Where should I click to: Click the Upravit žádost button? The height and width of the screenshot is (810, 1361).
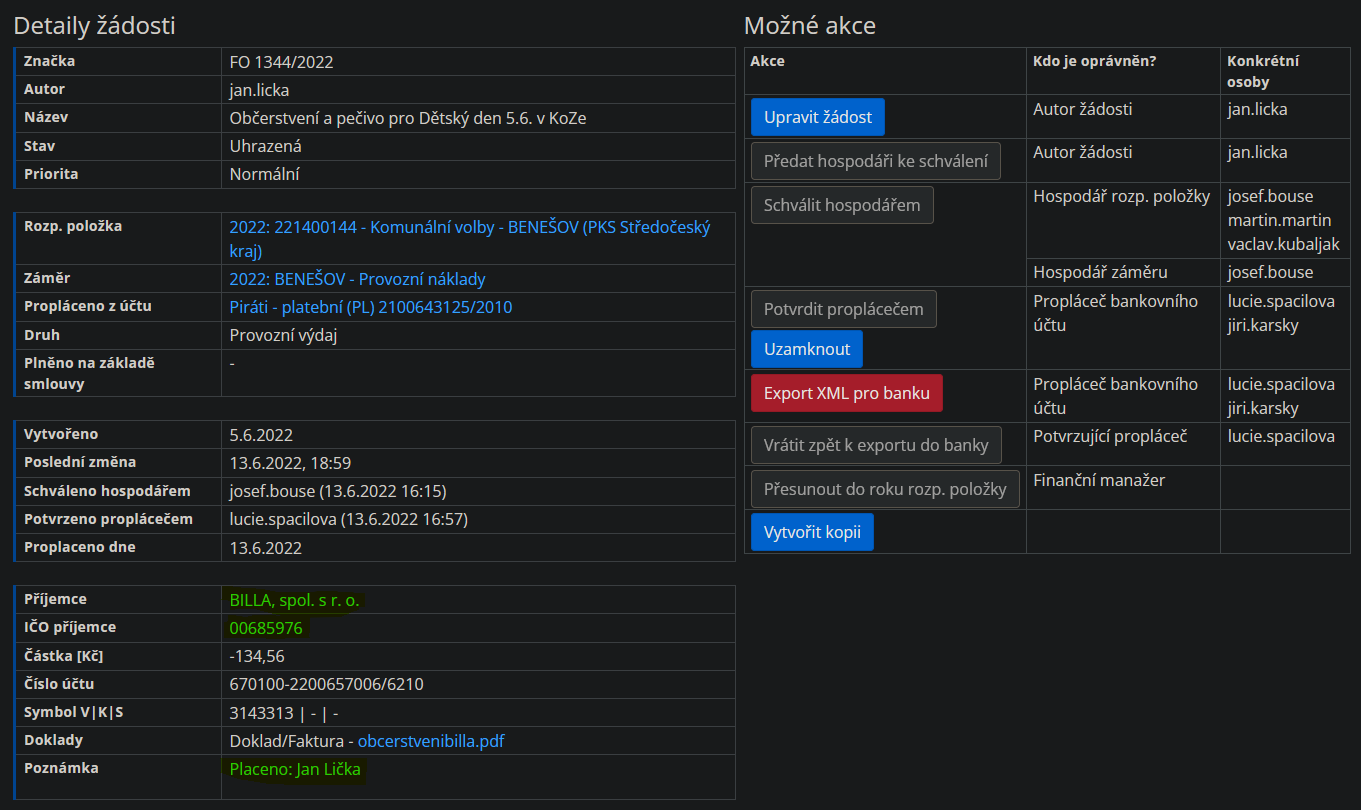[x=817, y=117]
